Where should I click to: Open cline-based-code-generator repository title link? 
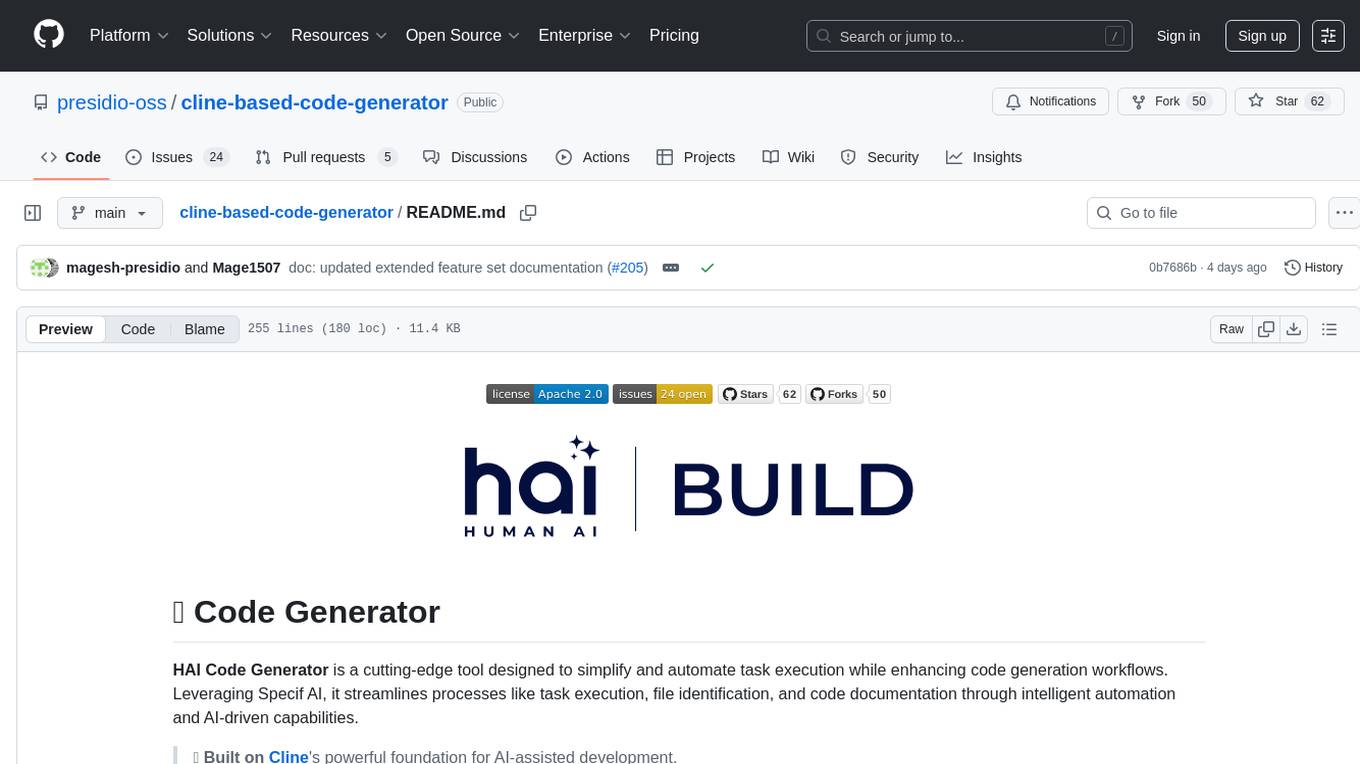click(x=314, y=102)
